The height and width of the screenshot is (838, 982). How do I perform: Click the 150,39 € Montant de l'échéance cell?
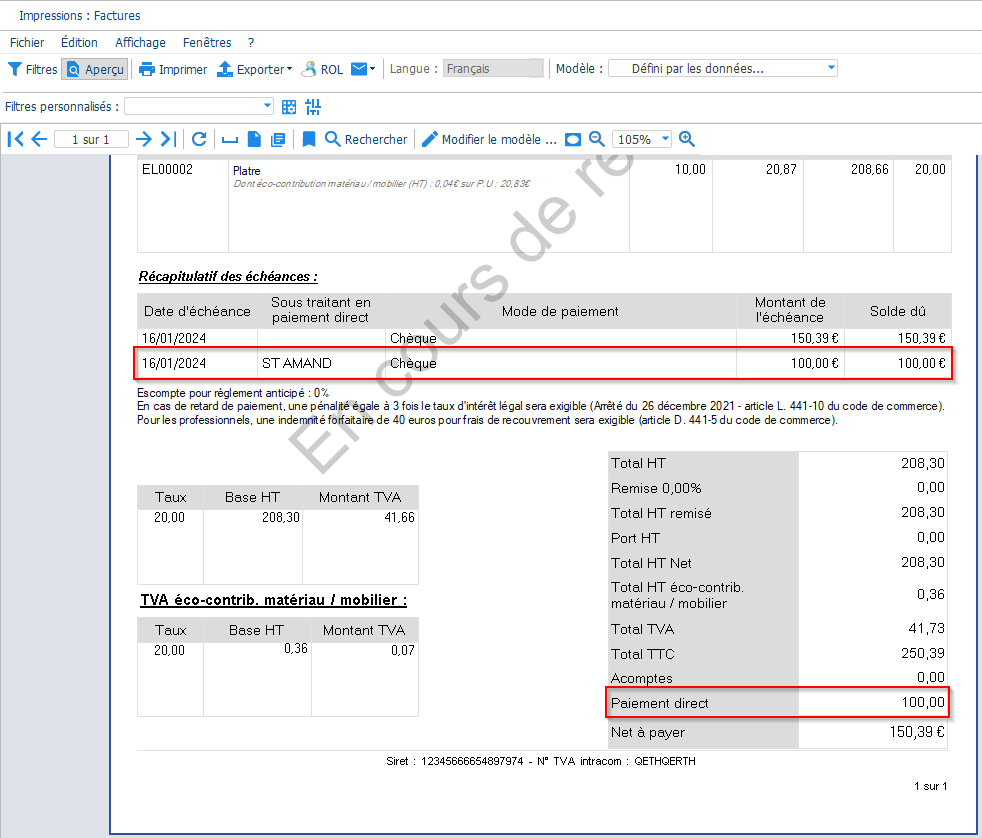pyautogui.click(x=814, y=338)
